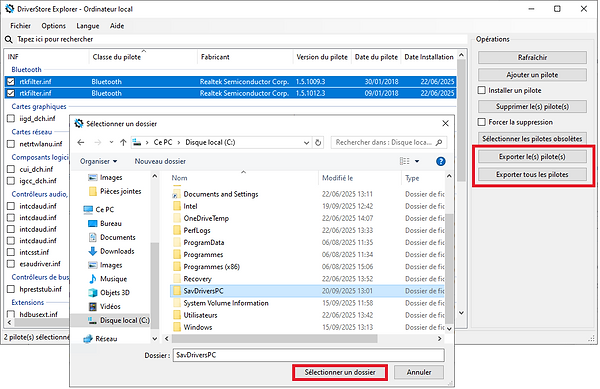Viewport: 600px width, 389px height.
Task: Open the Fichier menu
Action: 20,26
